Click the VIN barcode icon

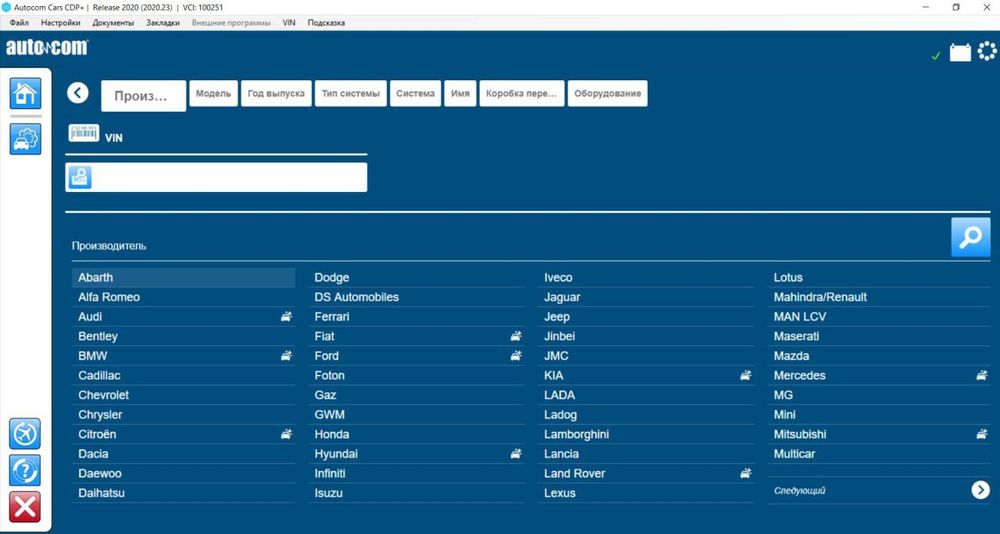[x=84, y=133]
